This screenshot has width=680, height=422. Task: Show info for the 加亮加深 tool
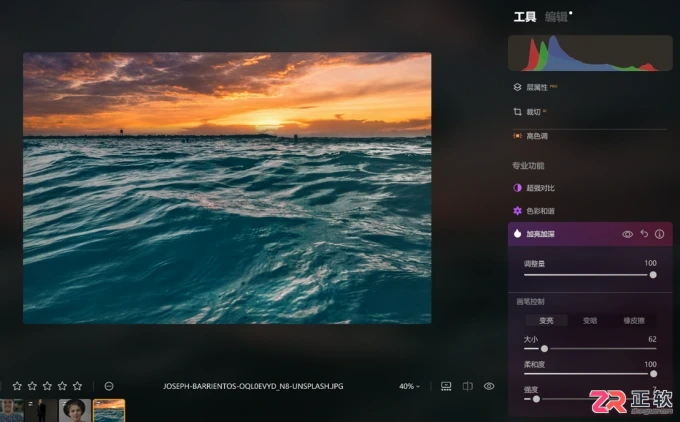point(660,234)
